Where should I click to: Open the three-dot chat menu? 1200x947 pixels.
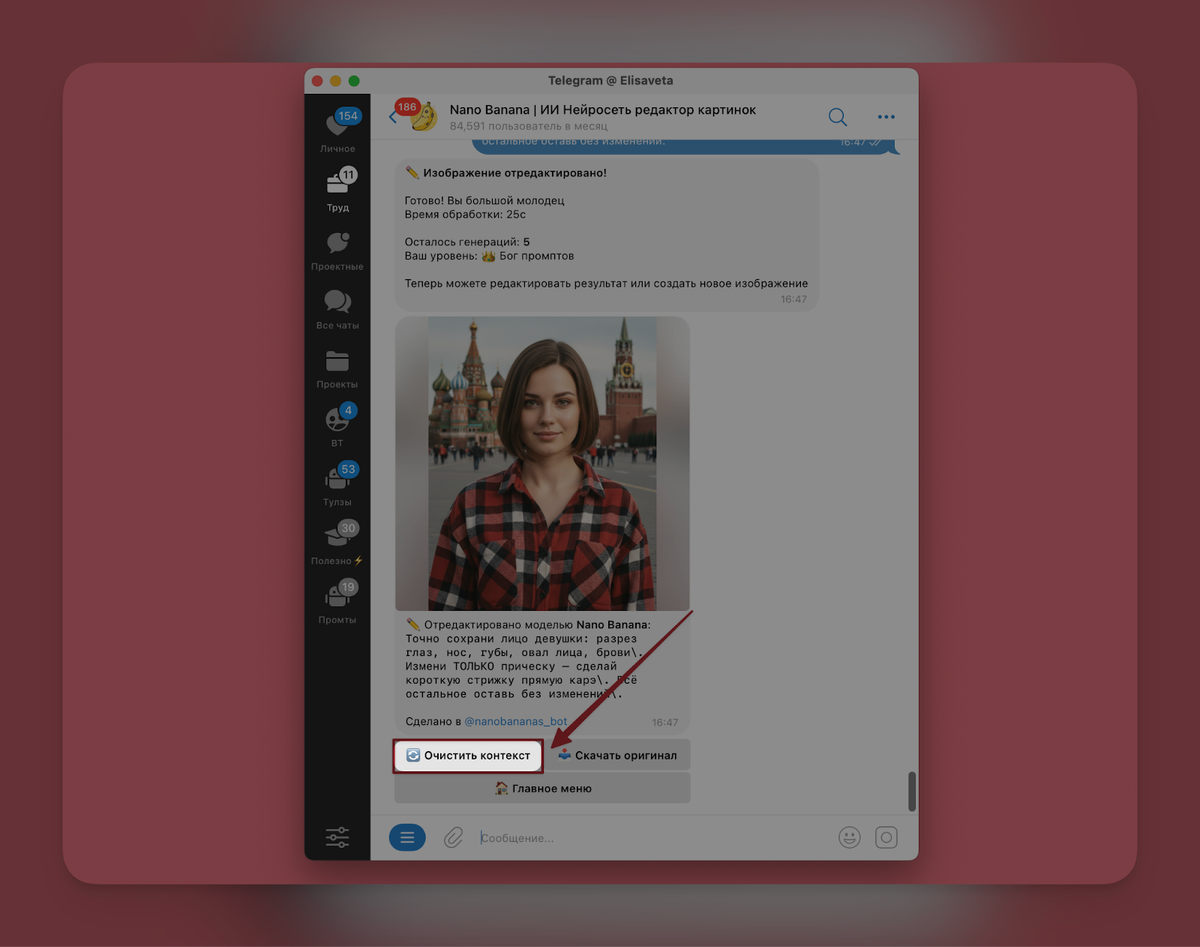tap(886, 117)
